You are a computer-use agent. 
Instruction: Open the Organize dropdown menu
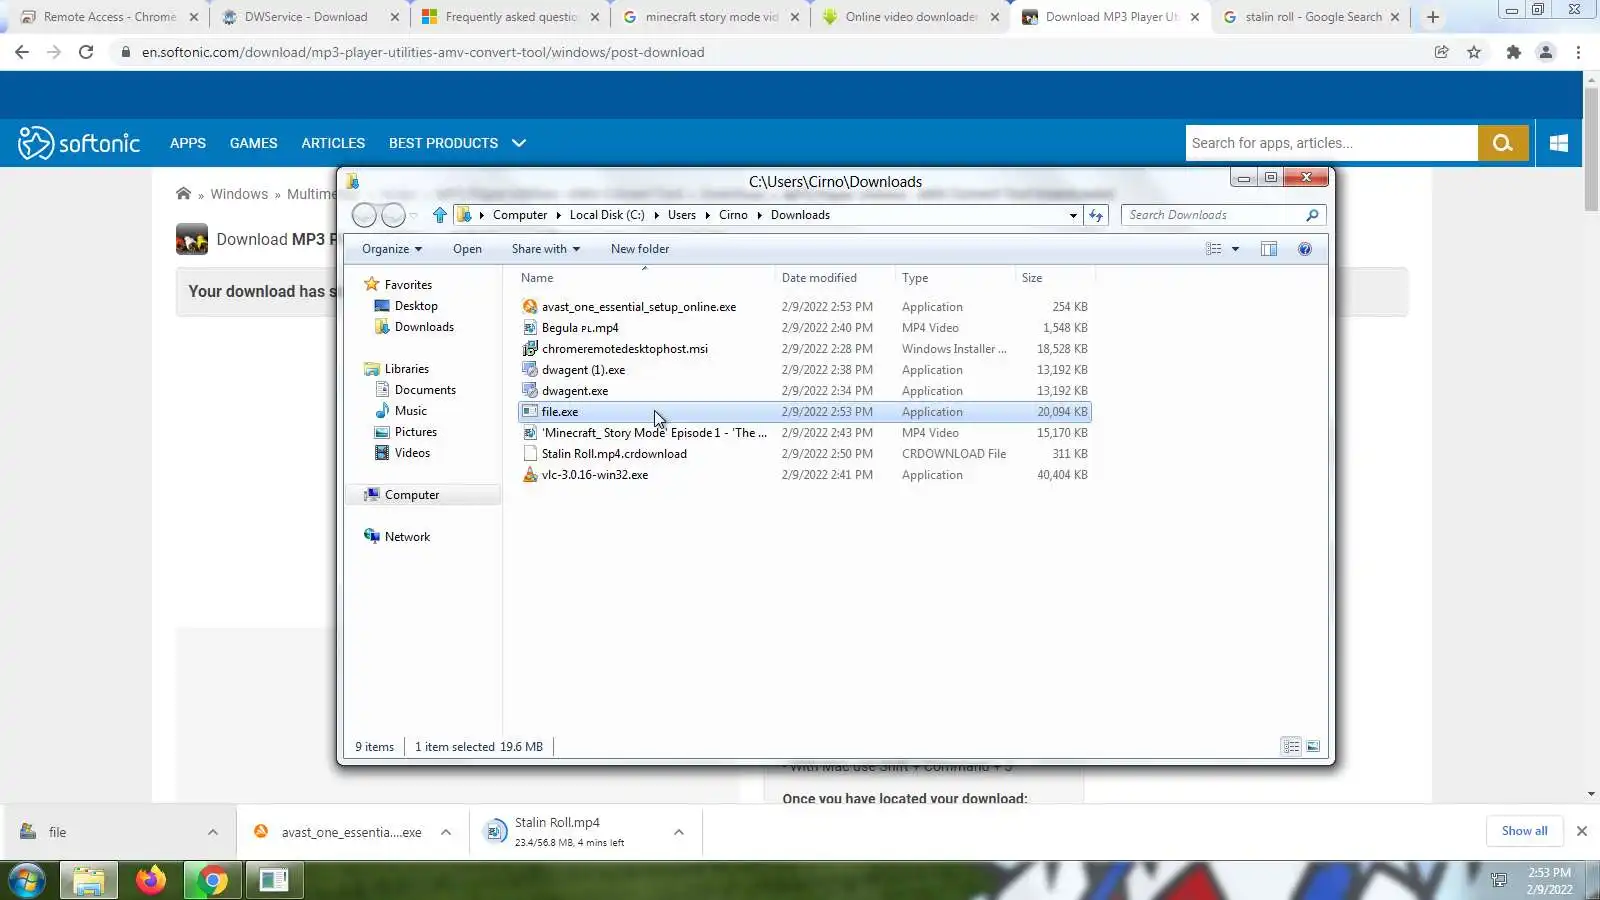[x=392, y=249]
